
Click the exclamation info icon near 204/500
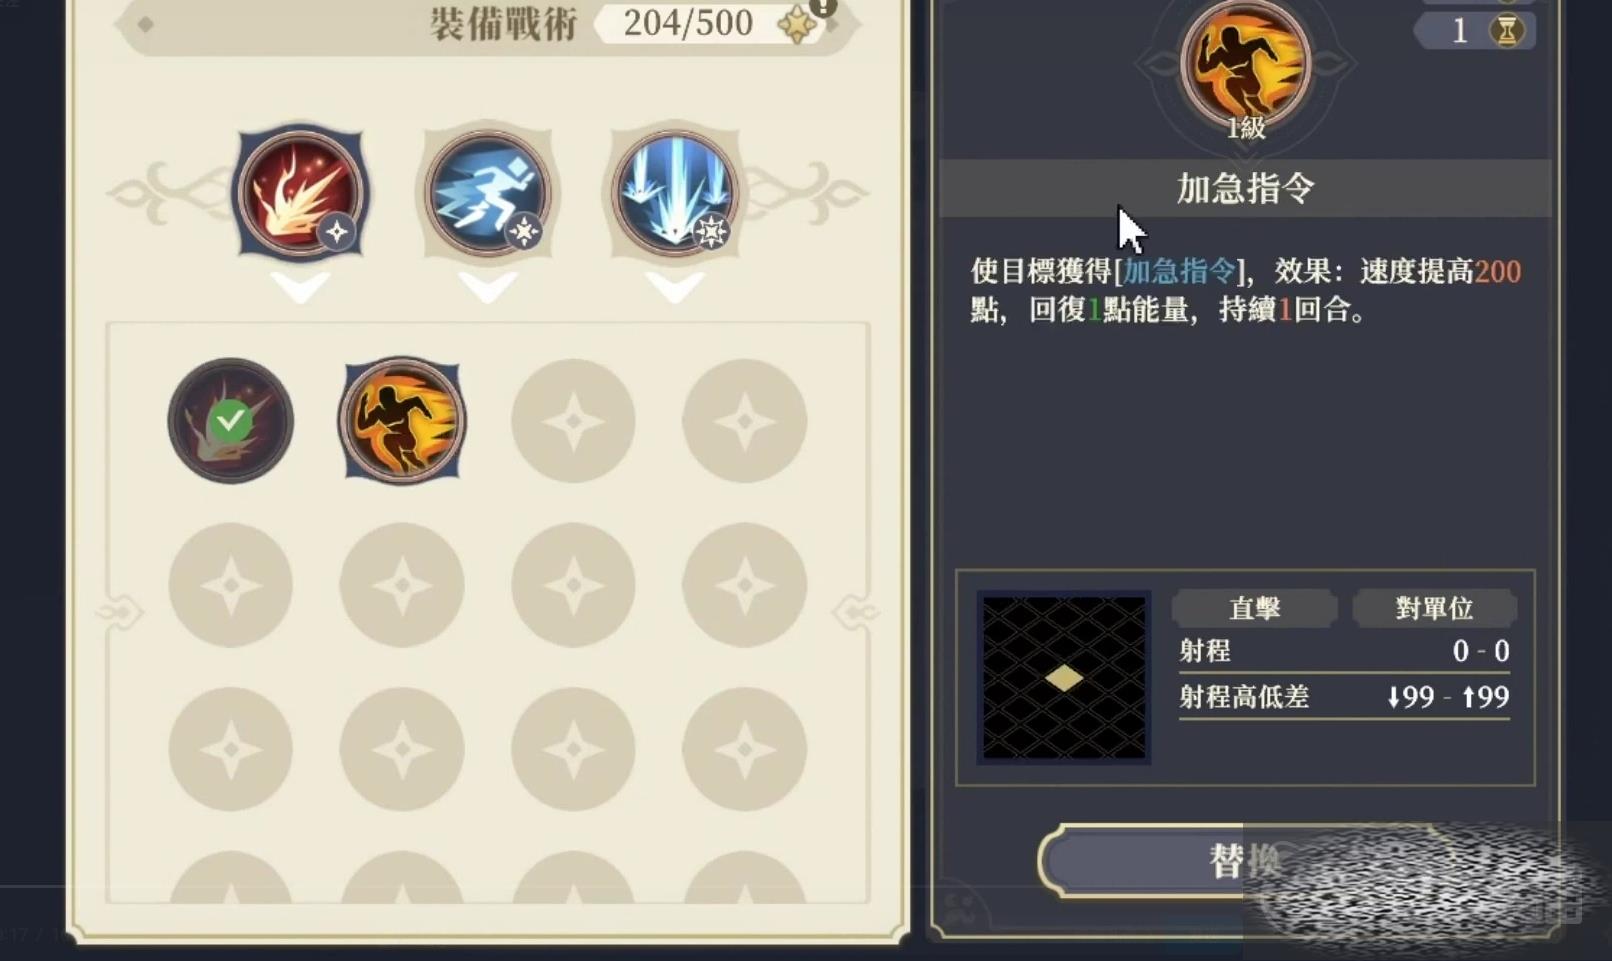point(822,7)
